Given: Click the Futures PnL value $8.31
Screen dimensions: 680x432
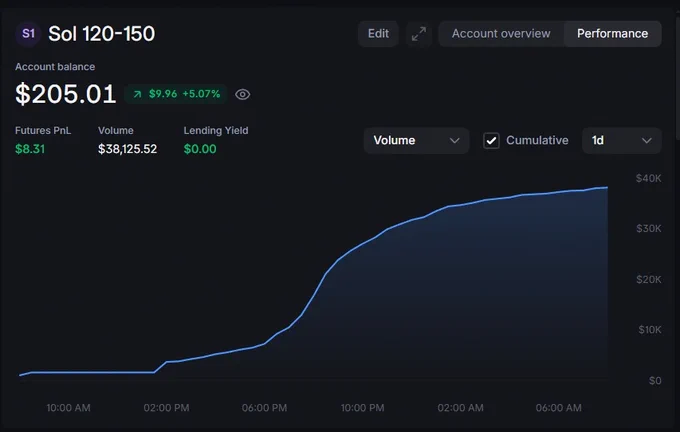Looking at the screenshot, I should click(30, 149).
